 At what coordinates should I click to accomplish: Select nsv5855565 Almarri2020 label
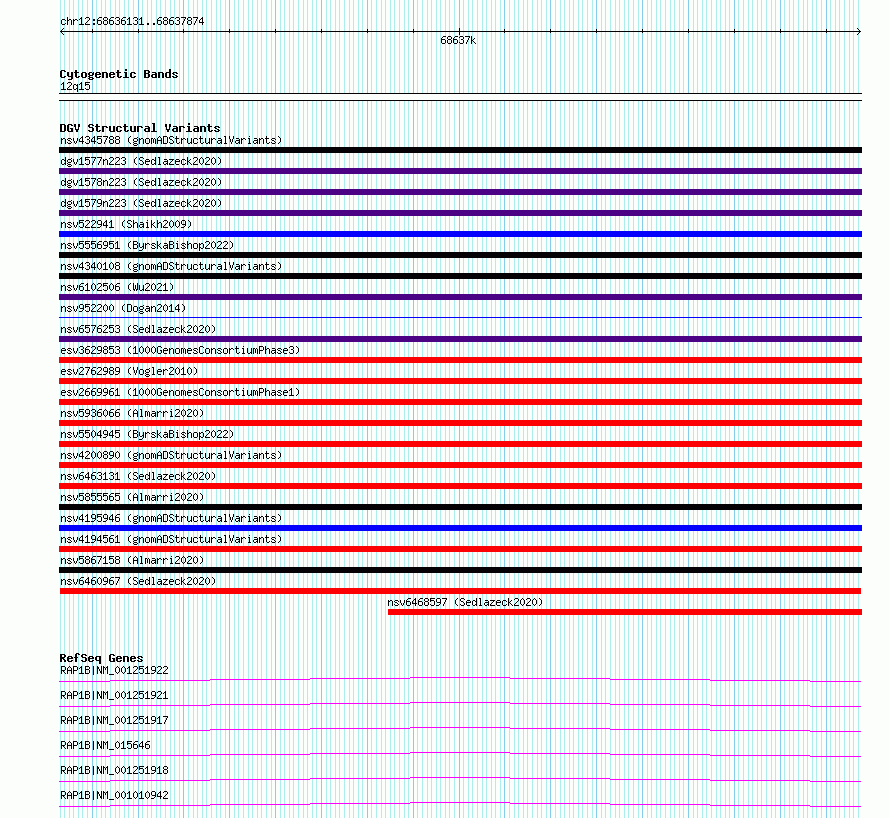coord(132,497)
